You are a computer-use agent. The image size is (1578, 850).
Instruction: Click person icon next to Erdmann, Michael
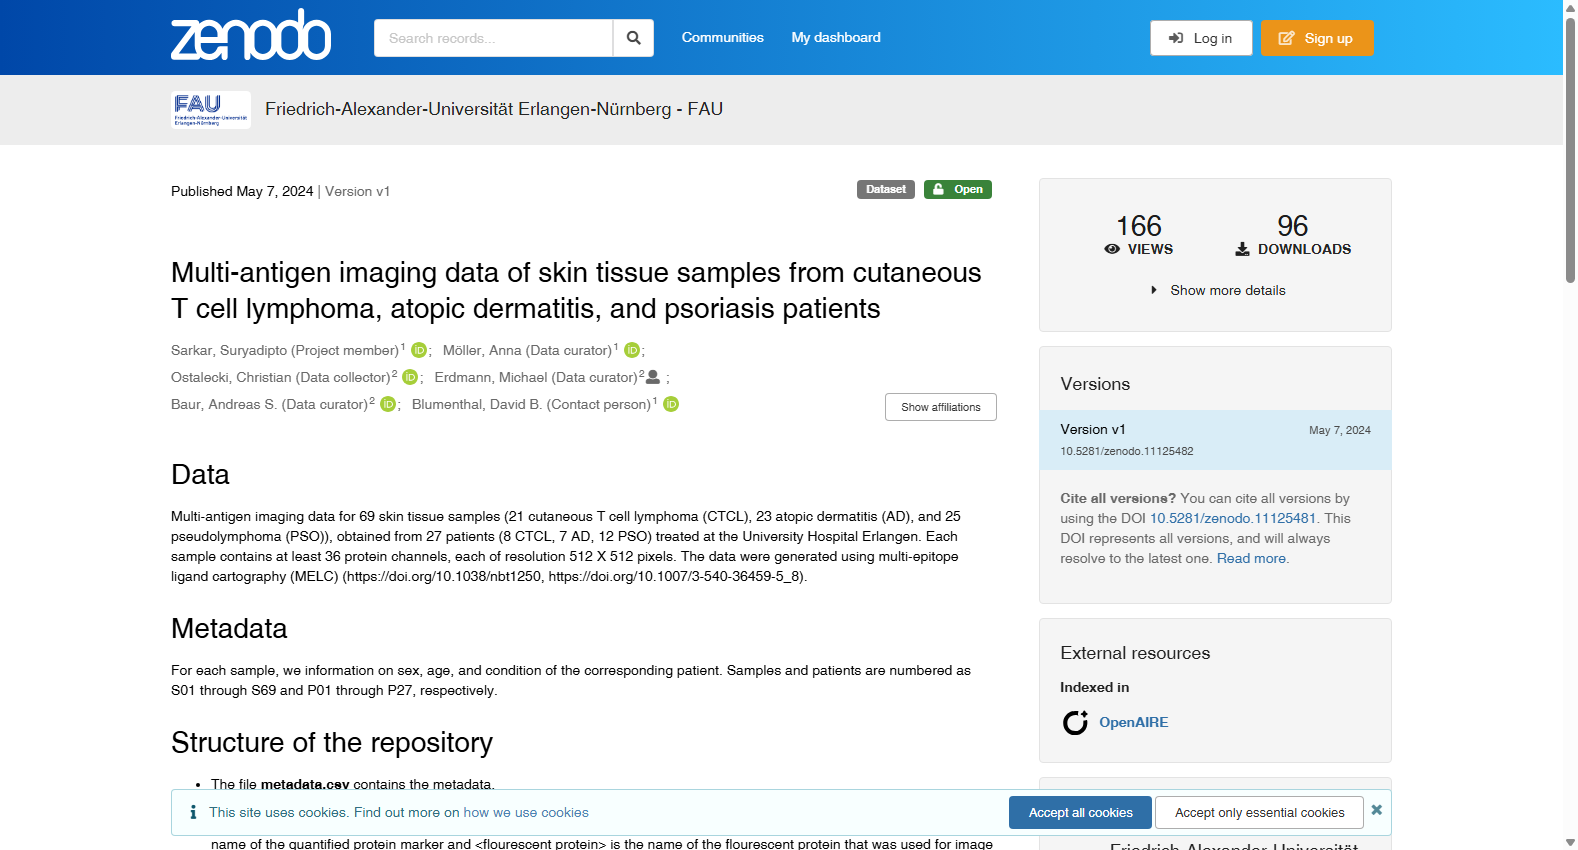click(653, 377)
